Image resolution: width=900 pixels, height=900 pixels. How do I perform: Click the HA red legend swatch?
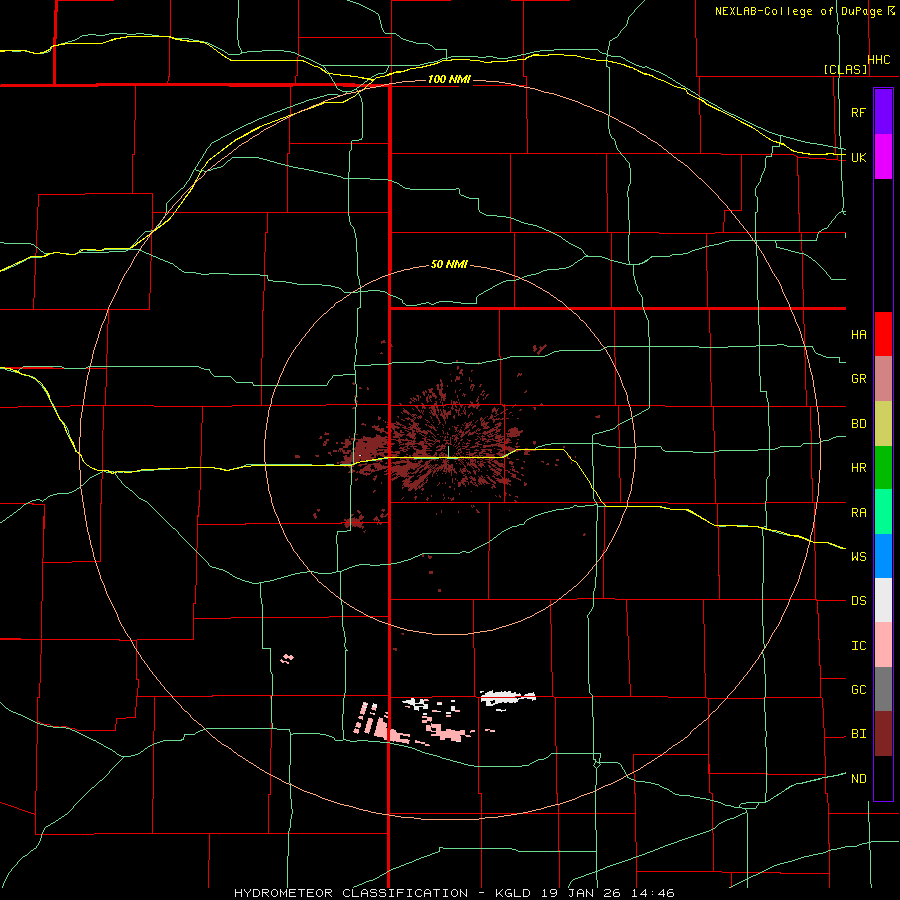pyautogui.click(x=883, y=334)
